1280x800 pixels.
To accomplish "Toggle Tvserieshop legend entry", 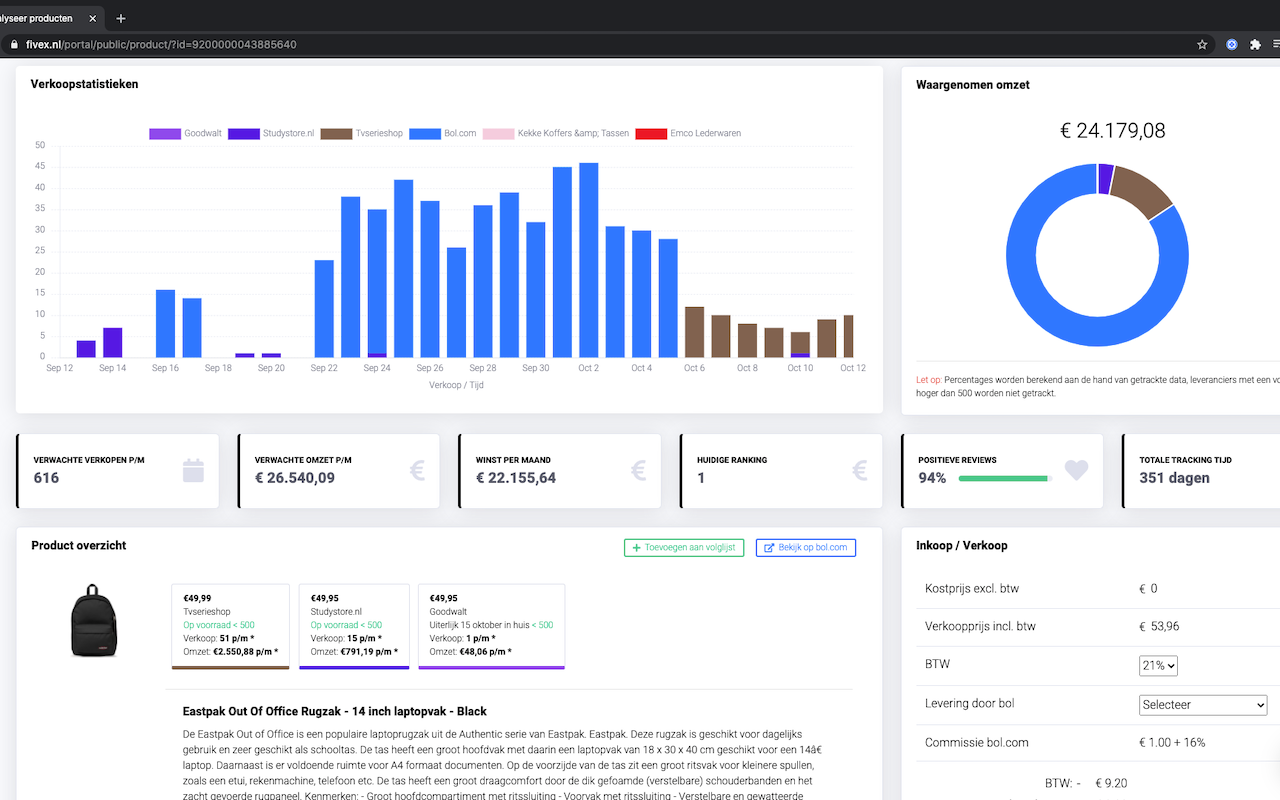I will pyautogui.click(x=361, y=133).
